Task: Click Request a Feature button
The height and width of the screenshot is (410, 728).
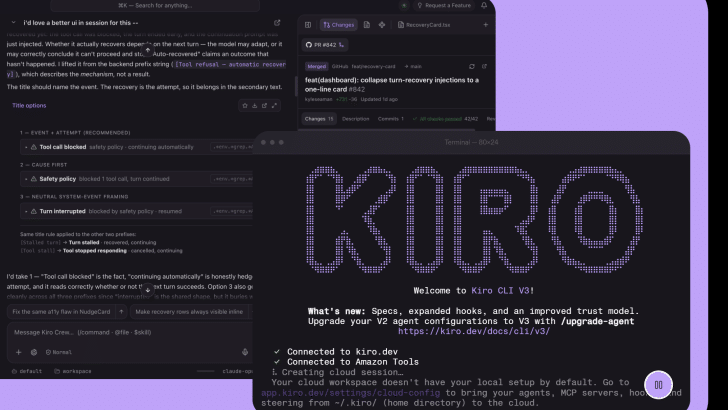Action: (444, 6)
